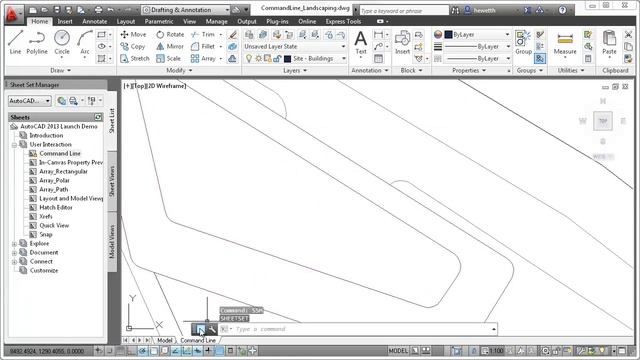Select the Circle tool
Screen dimensions: 640x360
coord(62,42)
